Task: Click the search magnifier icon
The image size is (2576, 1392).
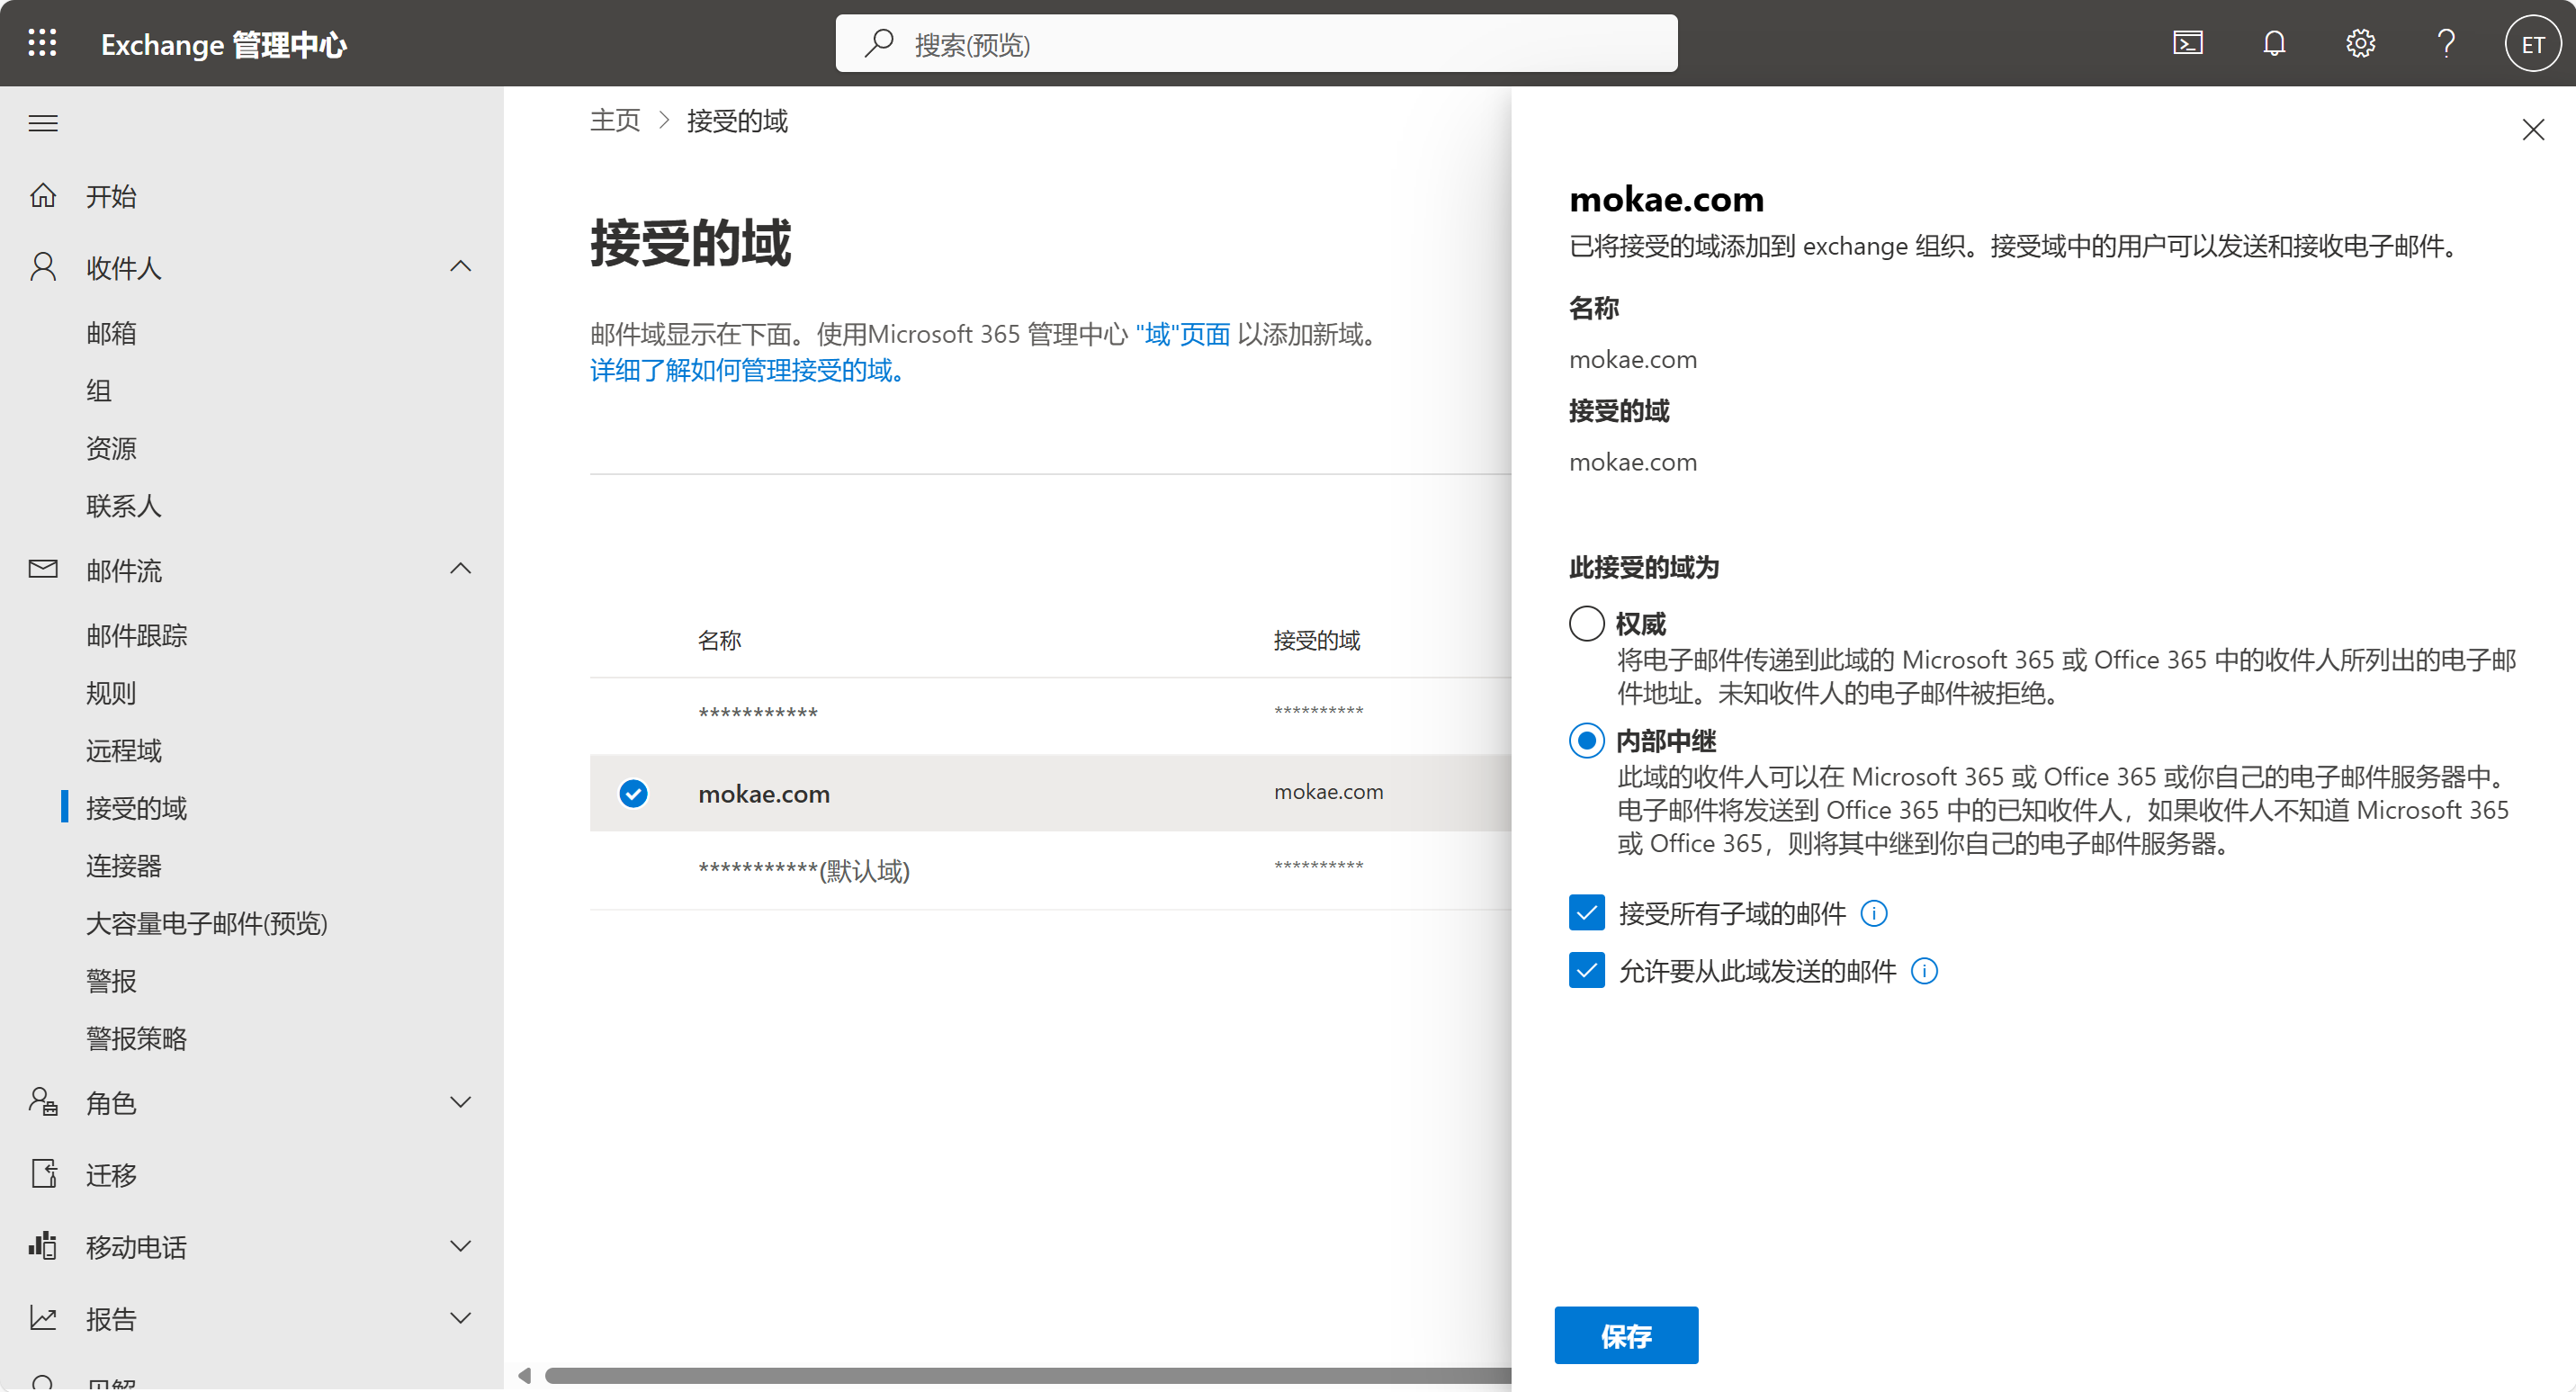Action: coord(879,43)
